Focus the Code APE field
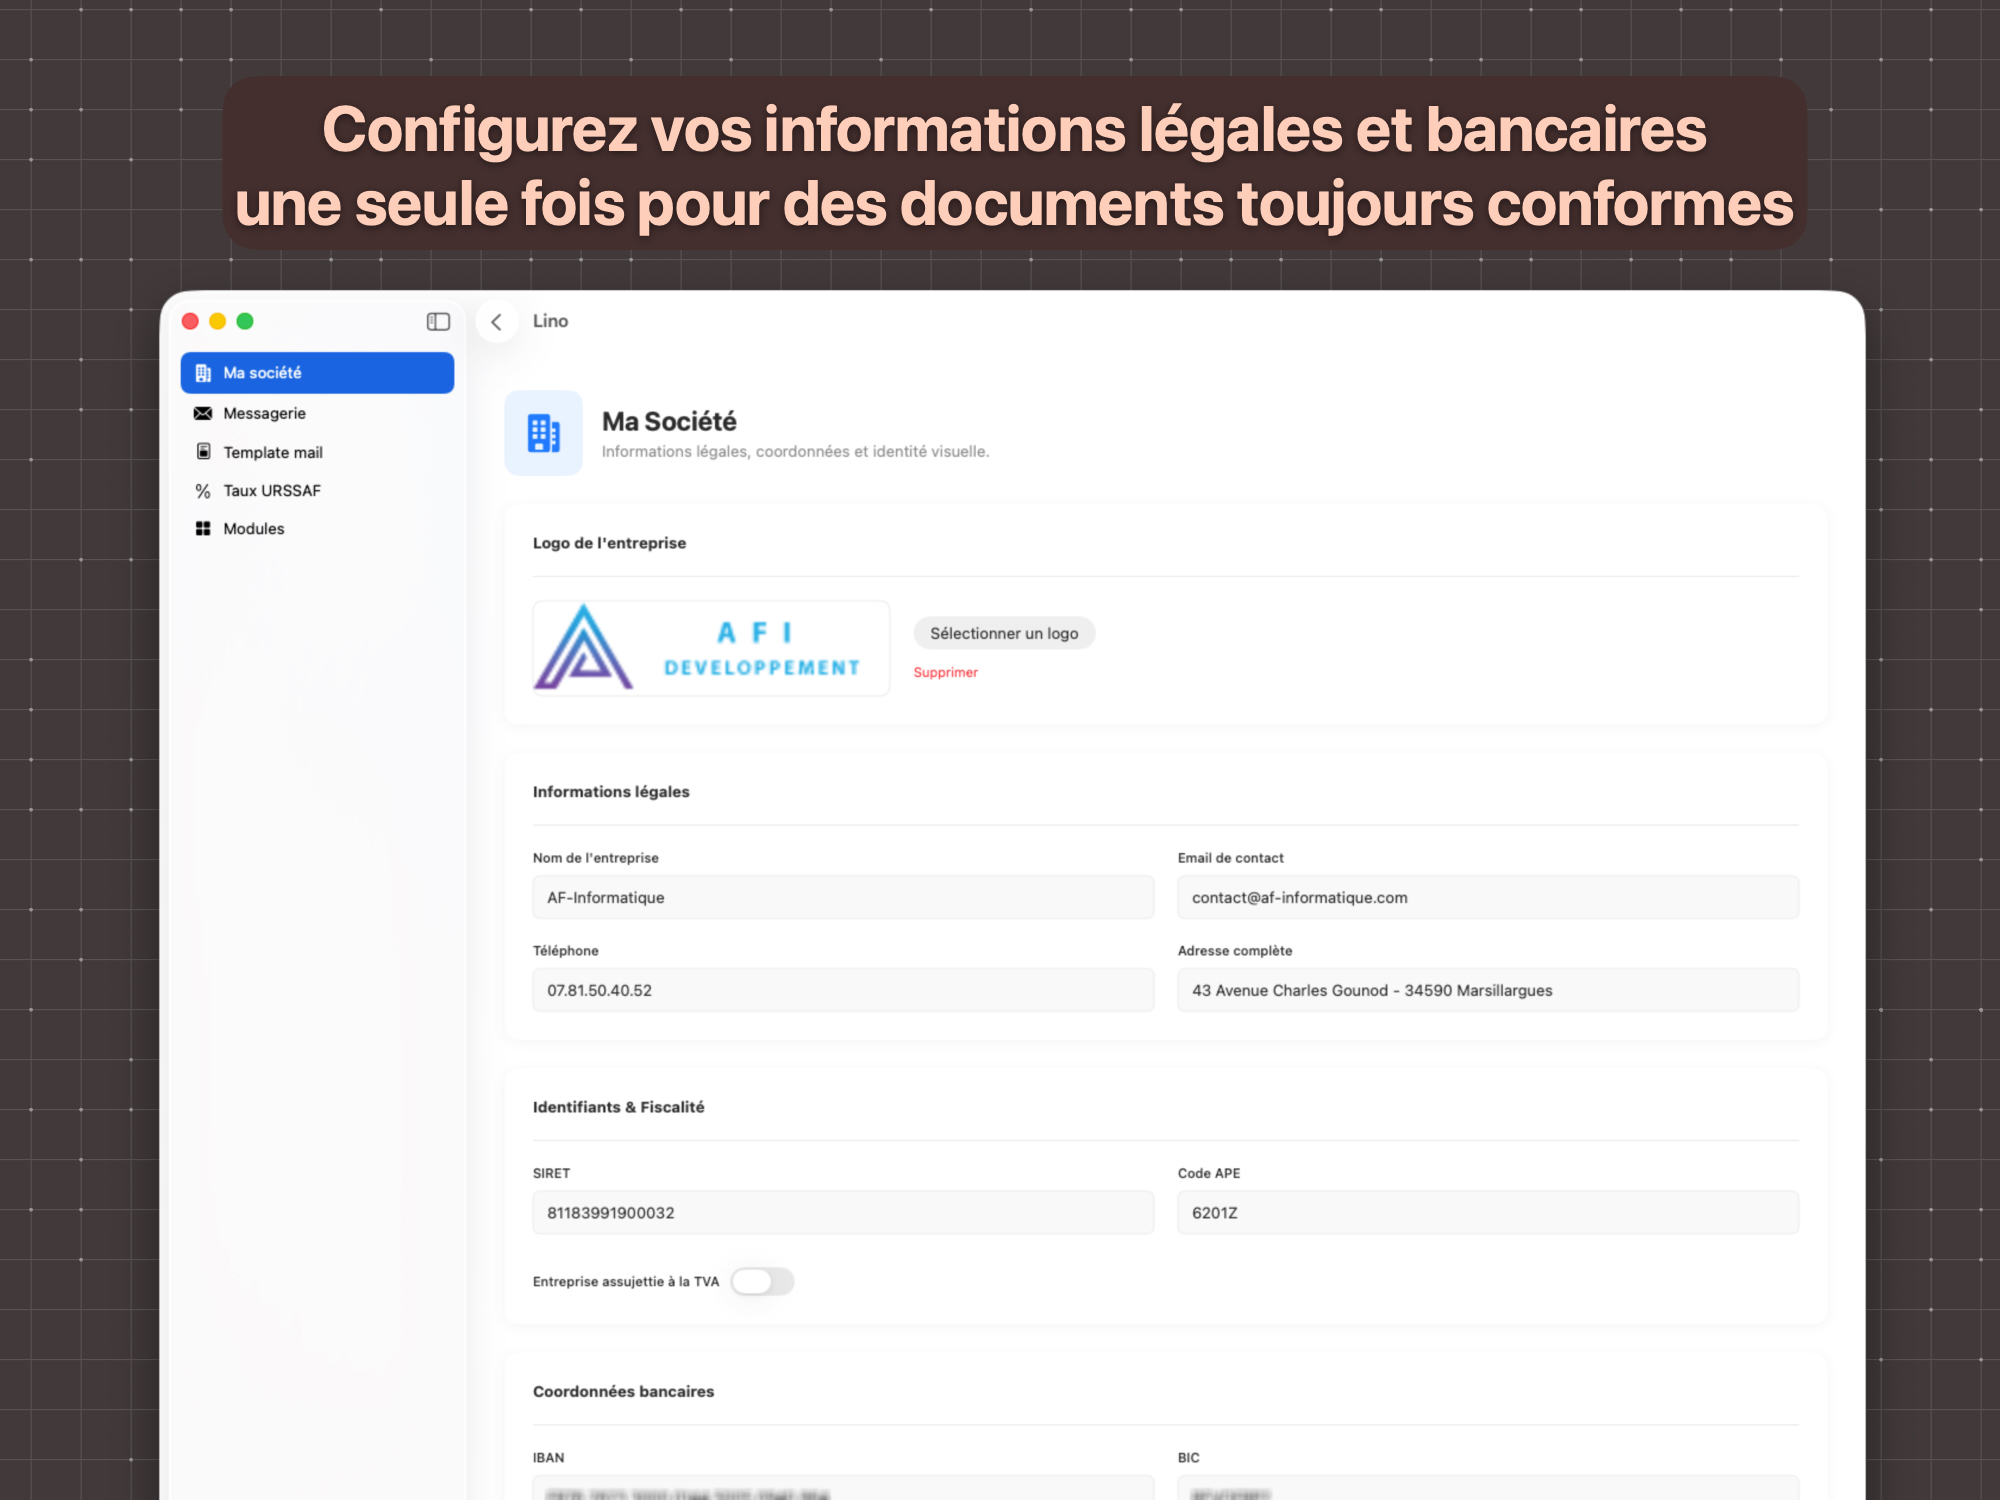The image size is (2000, 1500). 1488,1212
